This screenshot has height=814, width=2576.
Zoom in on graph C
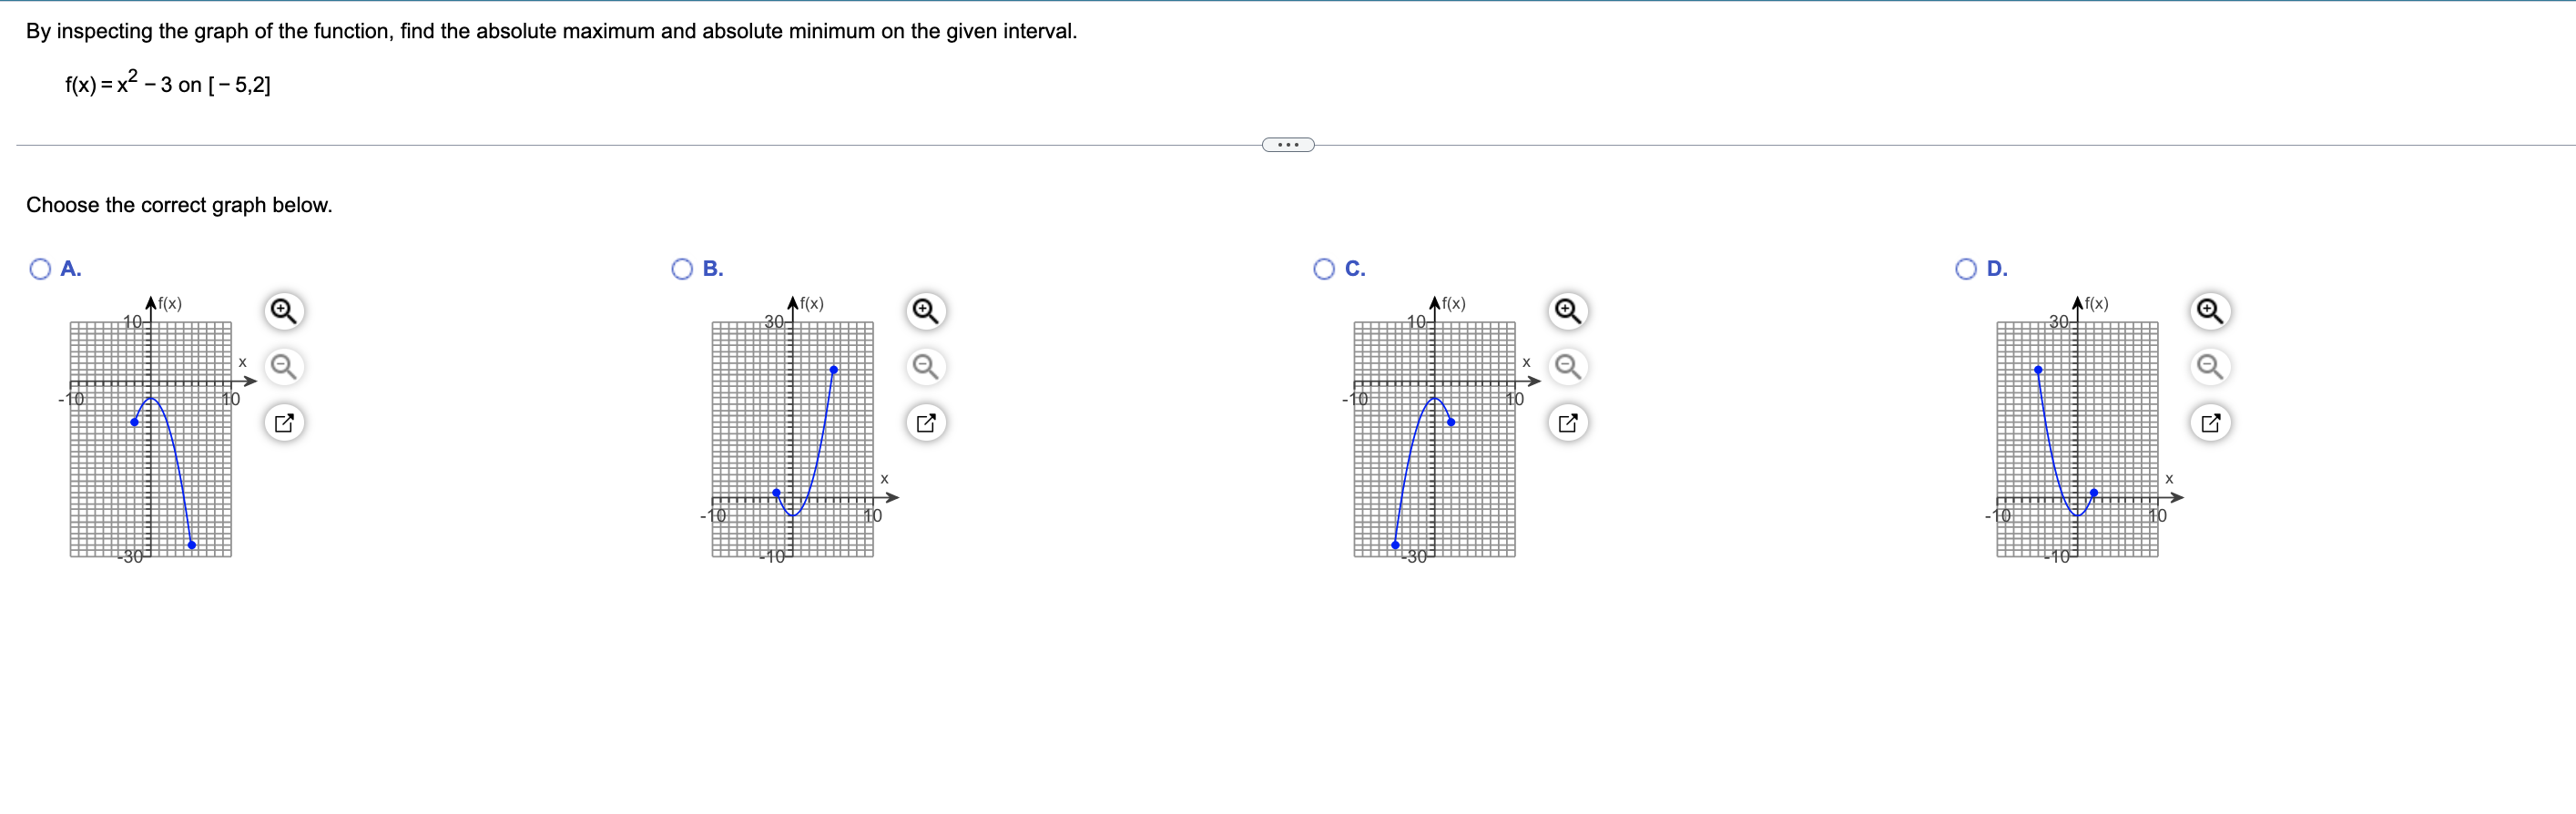point(1568,311)
